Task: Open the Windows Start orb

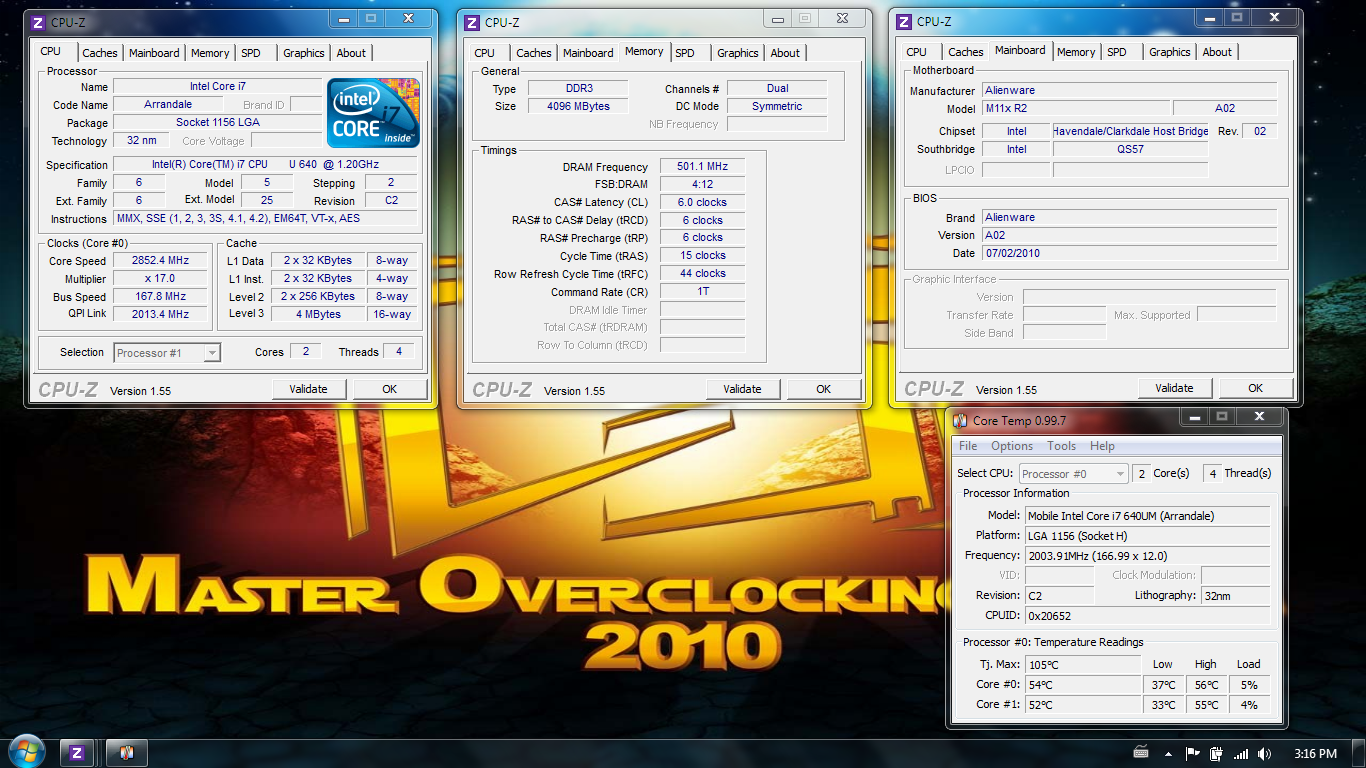Action: [26, 751]
